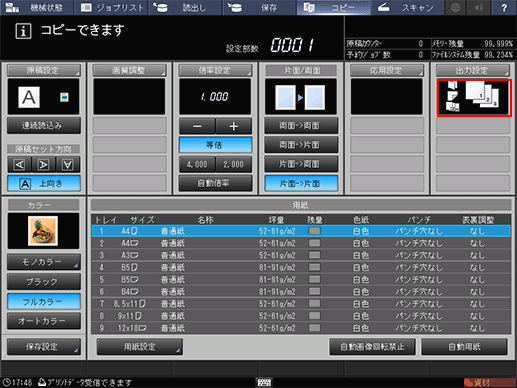Screen dimensions: 517x388
Task: Click tray 5 remaining amount indicator
Action: pos(314,279)
